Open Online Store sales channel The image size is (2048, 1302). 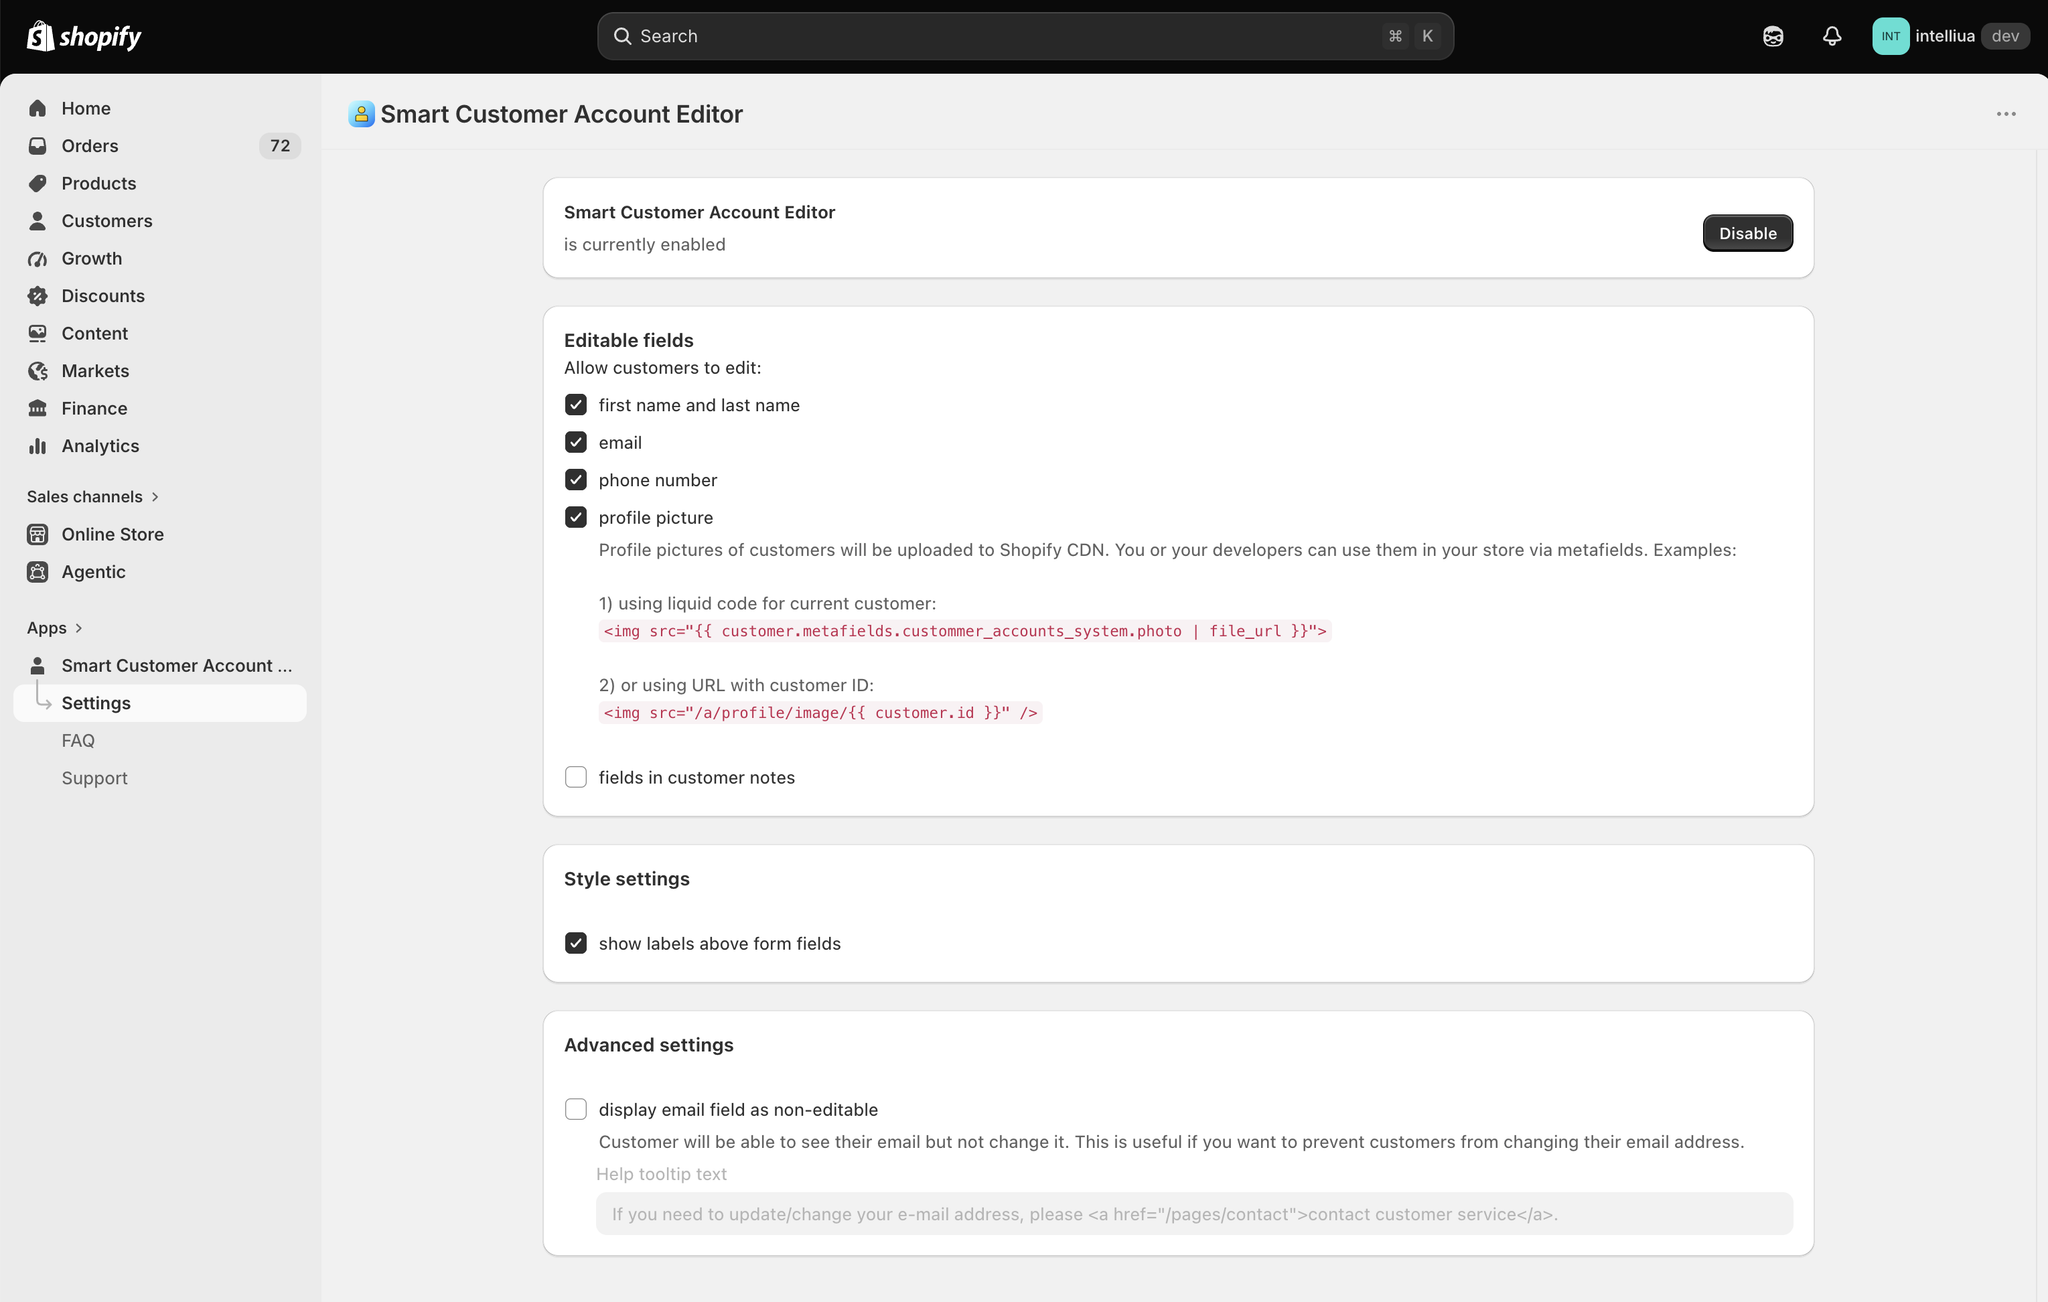(x=160, y=534)
